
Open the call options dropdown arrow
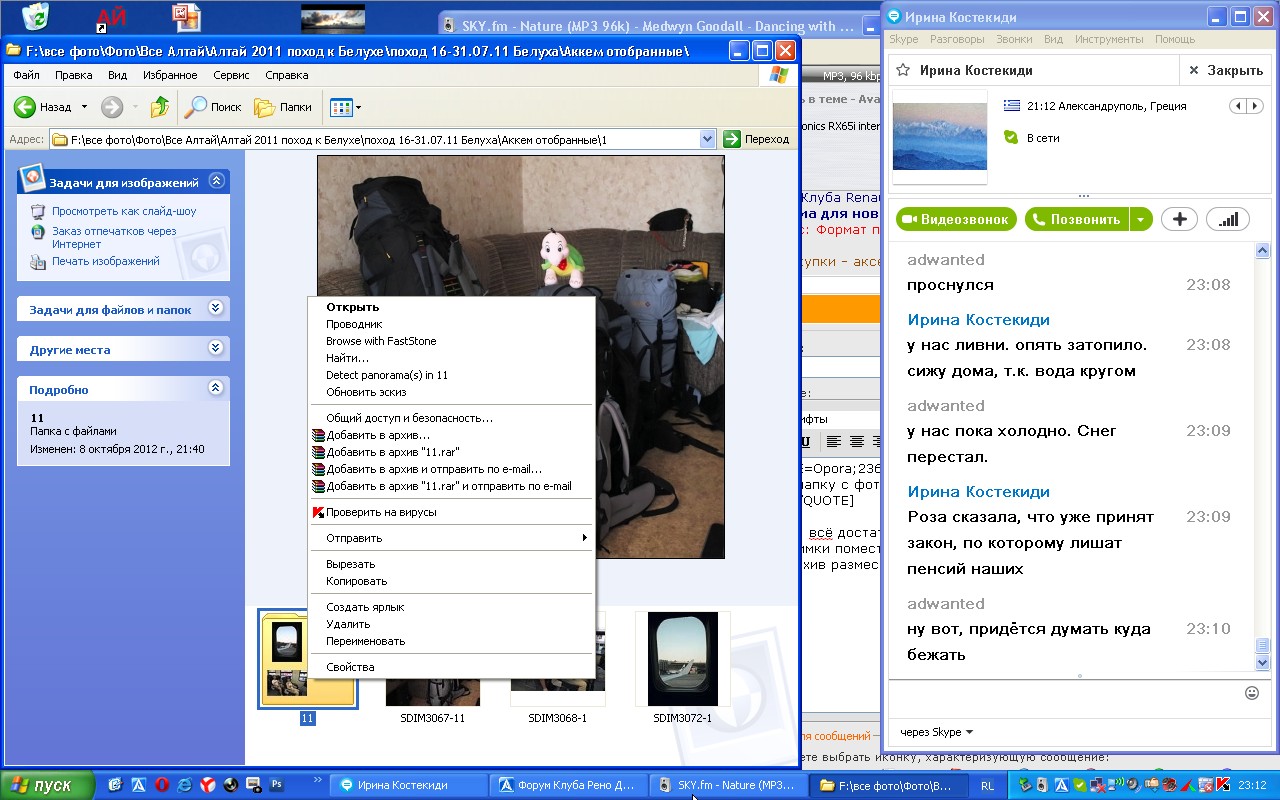(1141, 219)
